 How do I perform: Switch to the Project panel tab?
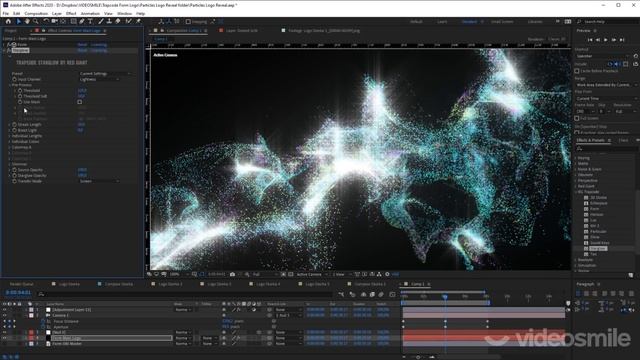[x=11, y=31]
